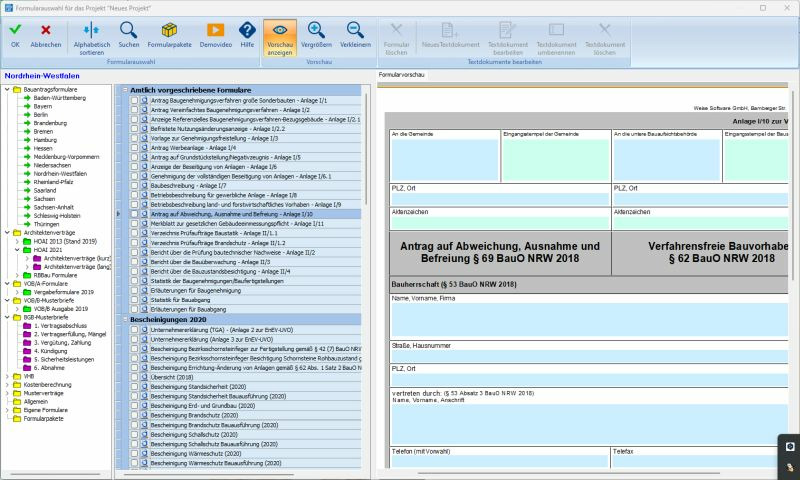Screen dimensions: 800x480
Task: Click preview pane horizontal scrollbar
Action: pyautogui.click(x=569, y=474)
